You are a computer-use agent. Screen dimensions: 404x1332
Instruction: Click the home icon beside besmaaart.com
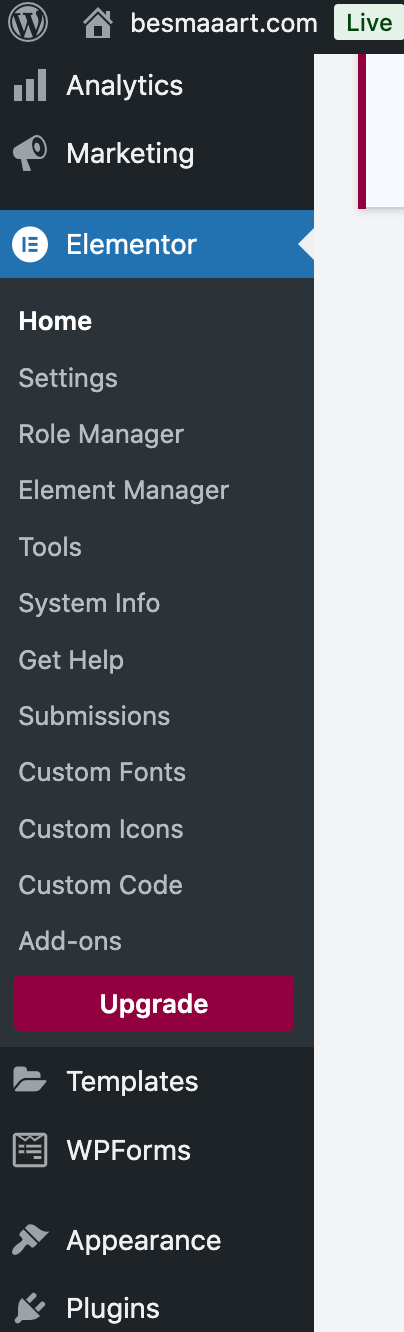click(98, 22)
